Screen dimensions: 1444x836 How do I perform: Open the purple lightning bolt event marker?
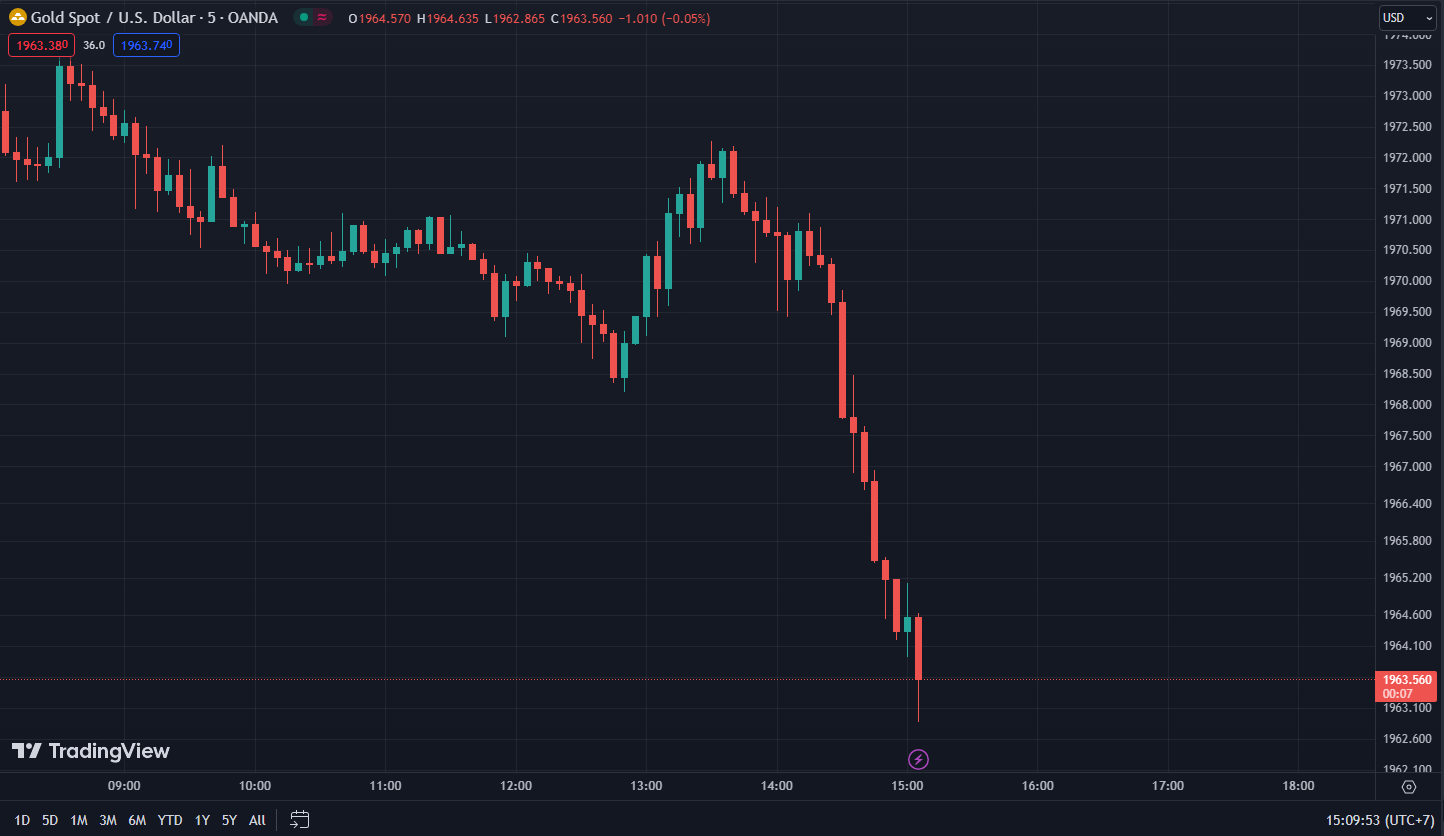(x=918, y=759)
